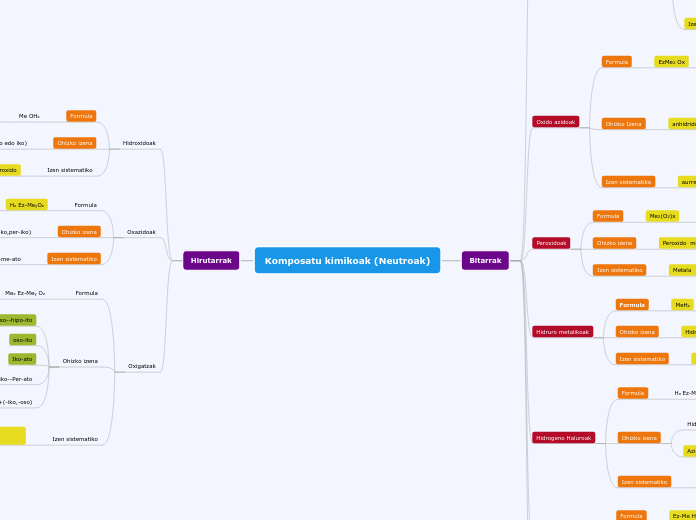The height and width of the screenshot is (520, 696).
Task: Click the Hidroxidoak branch label
Action: point(139,143)
